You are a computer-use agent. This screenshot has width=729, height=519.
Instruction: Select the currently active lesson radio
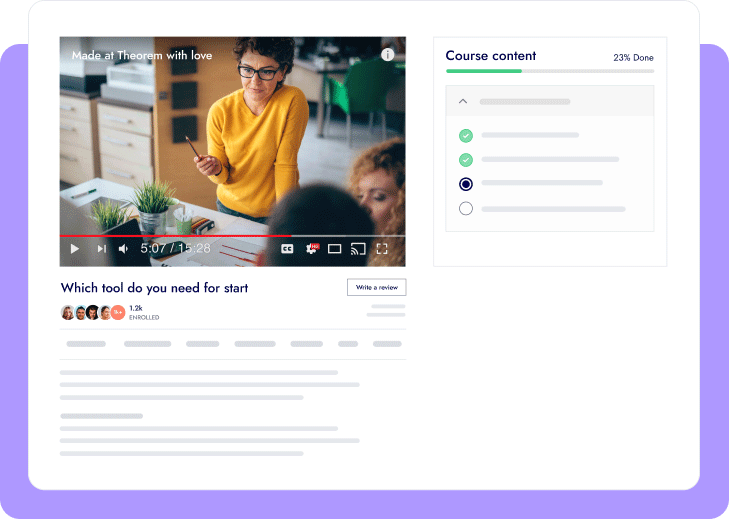[466, 184]
